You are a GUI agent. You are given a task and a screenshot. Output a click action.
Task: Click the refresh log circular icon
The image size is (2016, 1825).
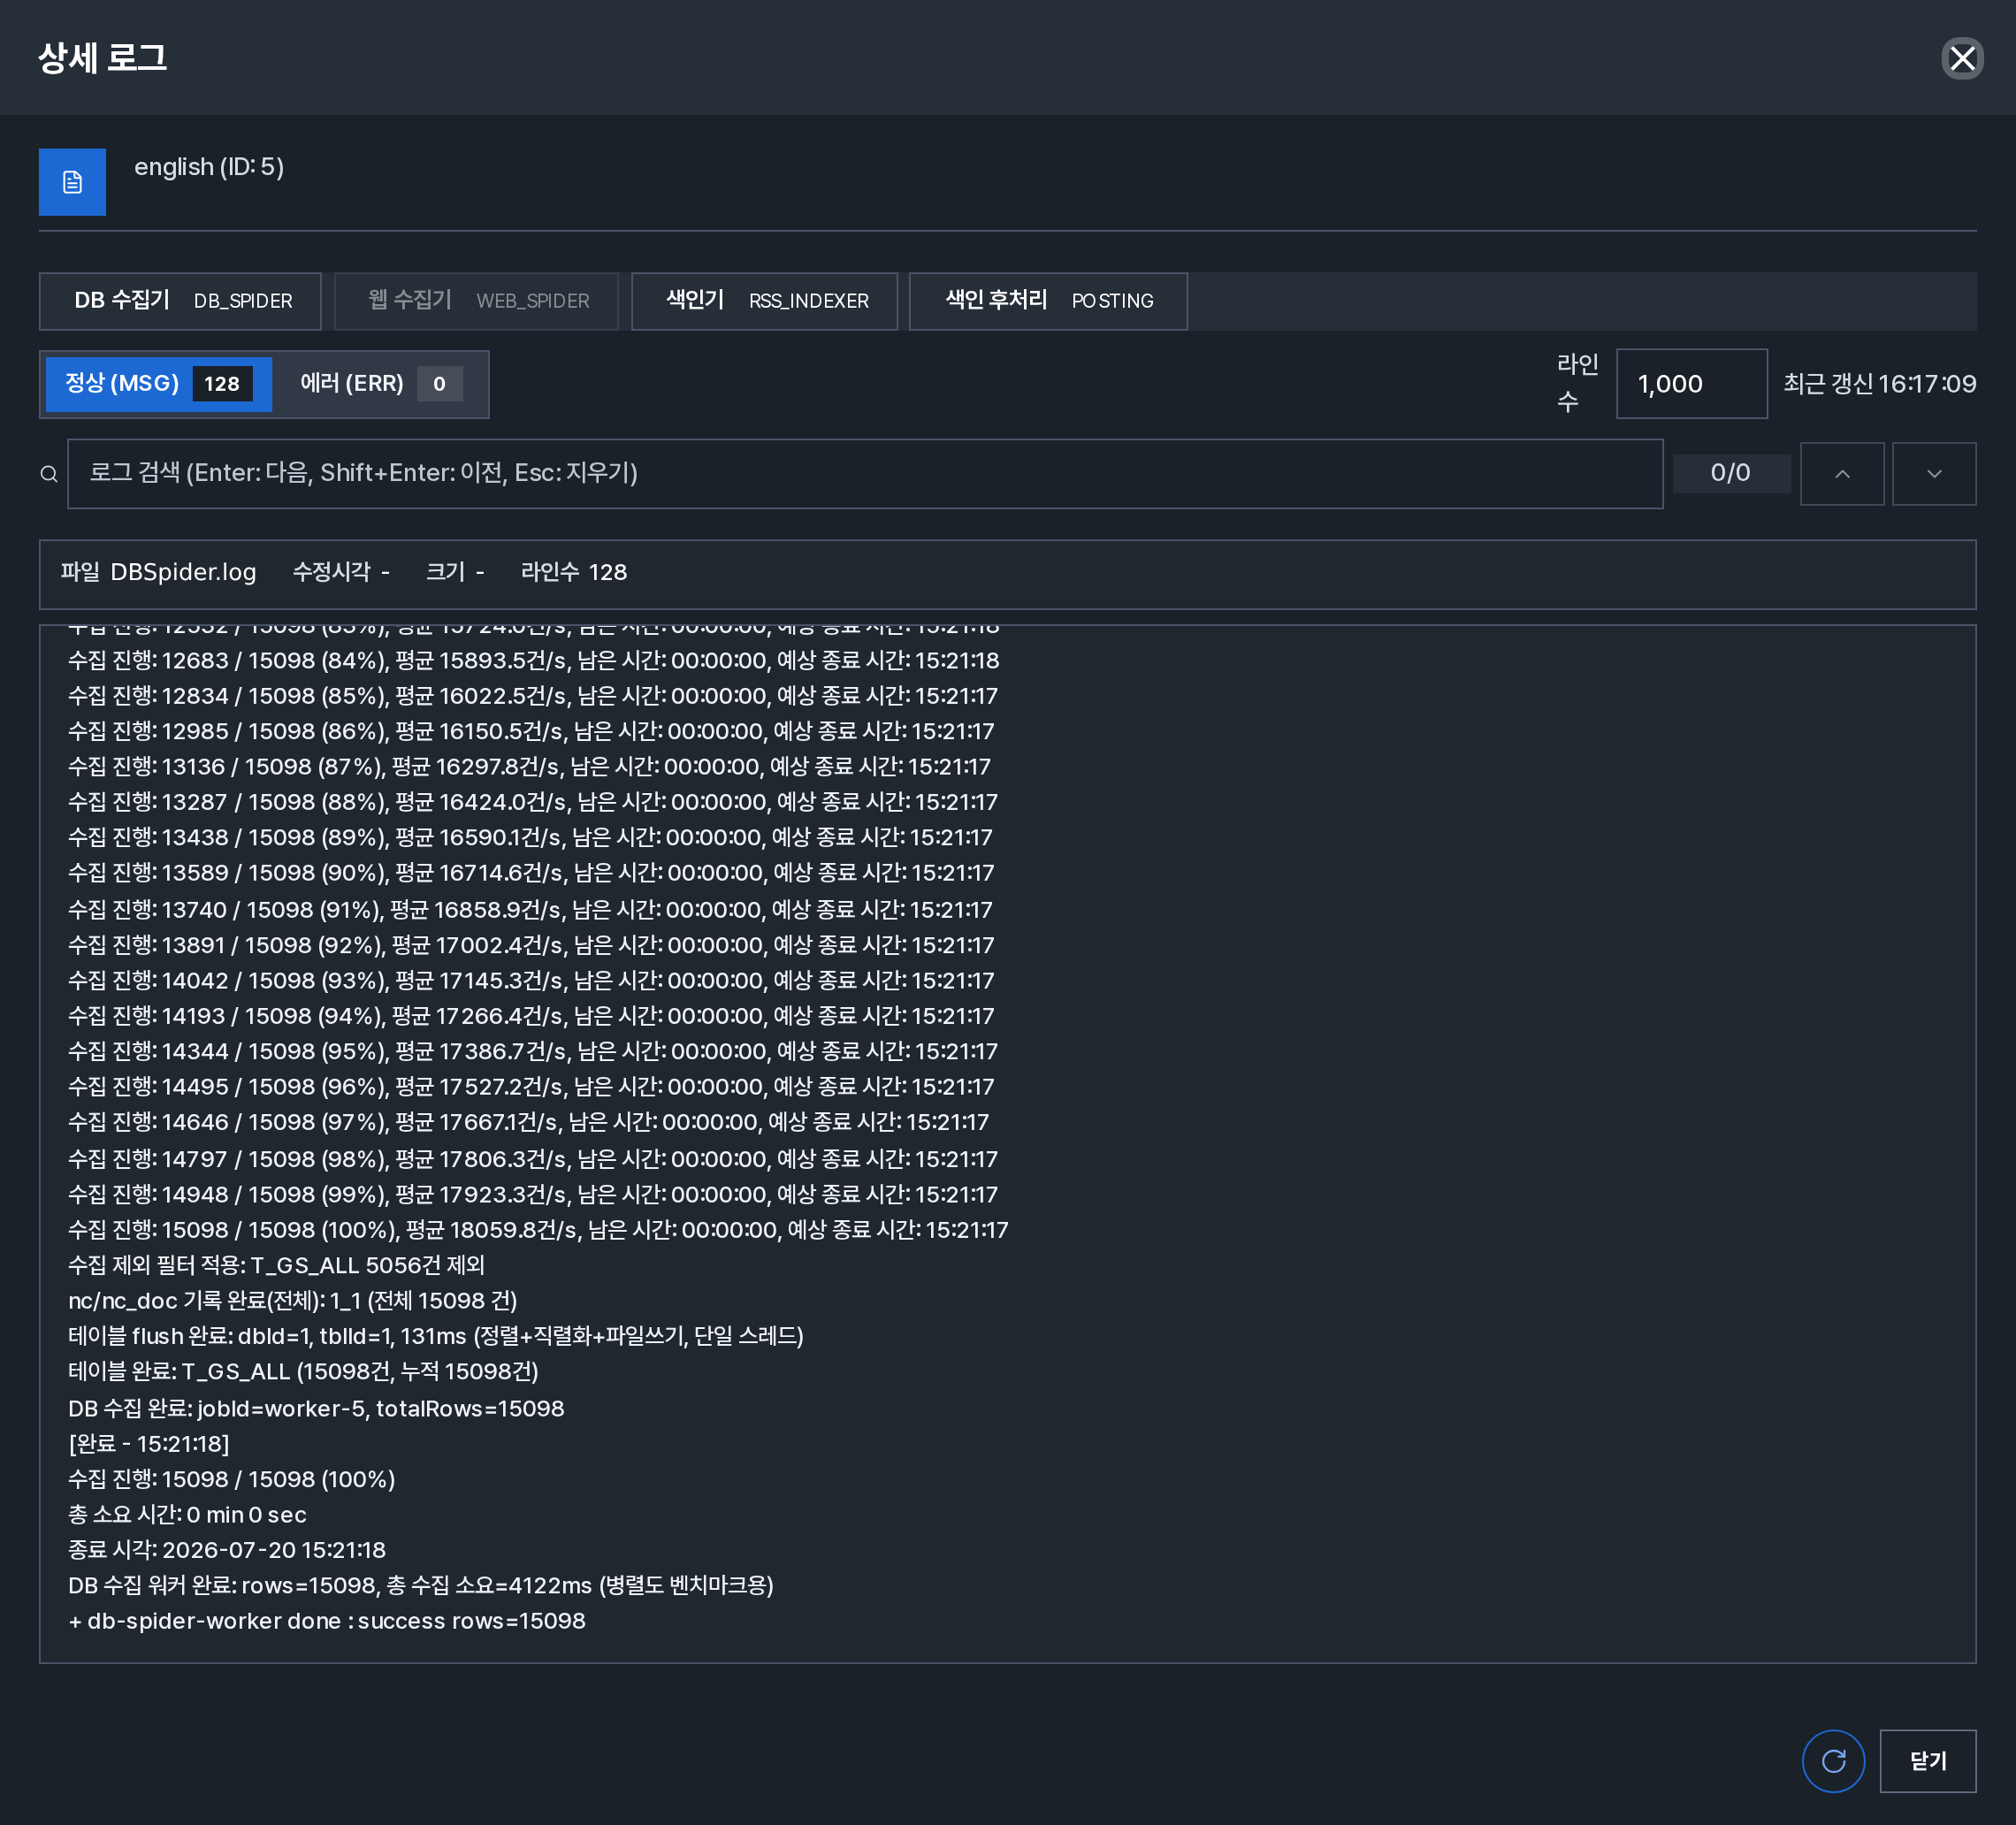click(1832, 1761)
